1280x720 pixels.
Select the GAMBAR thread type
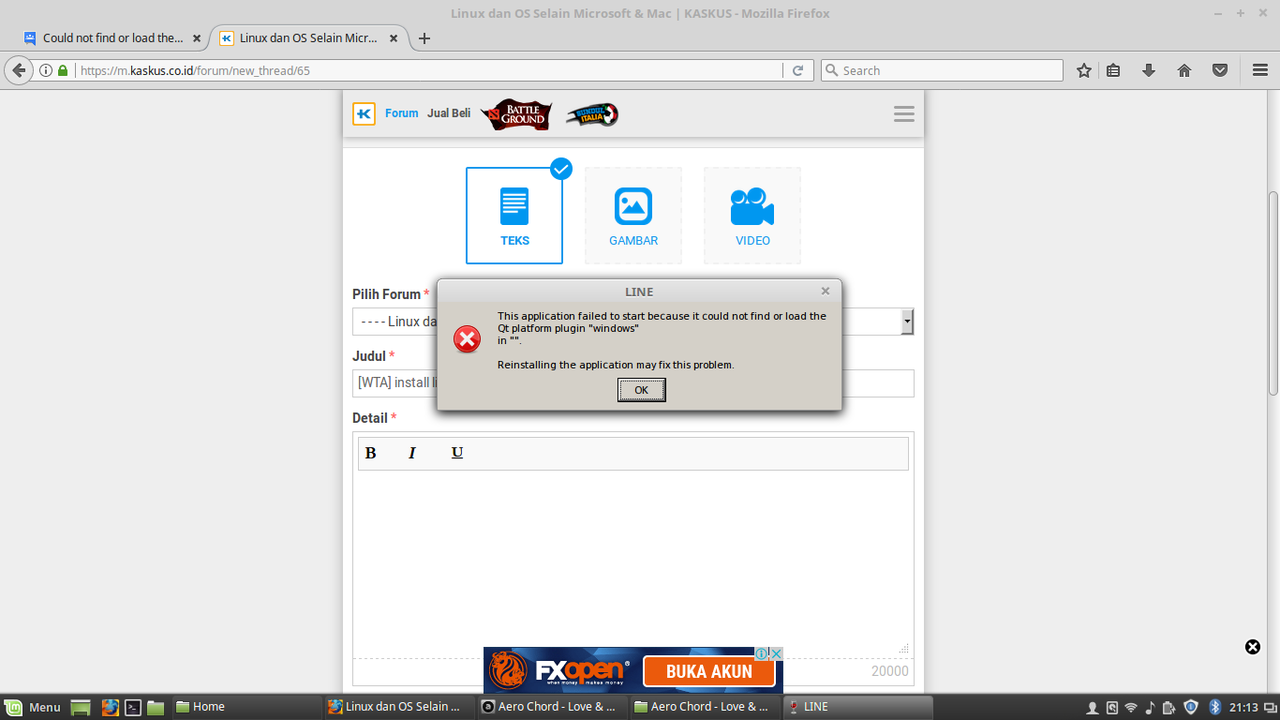pyautogui.click(x=633, y=215)
